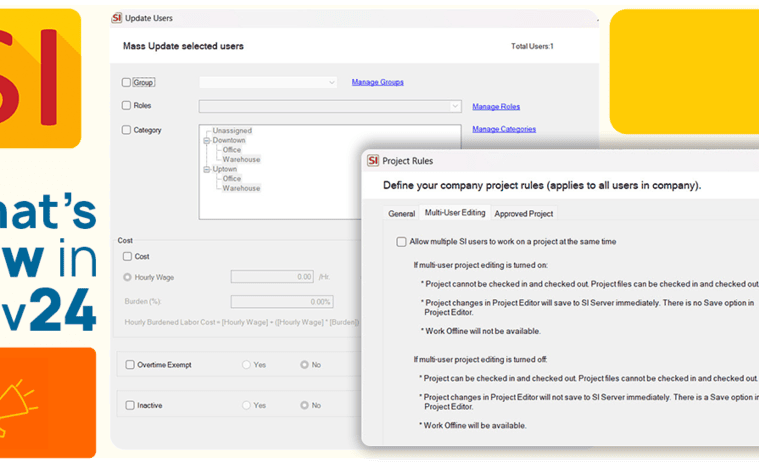Open the Roles dropdown
This screenshot has width=759, height=463.
pos(330,106)
